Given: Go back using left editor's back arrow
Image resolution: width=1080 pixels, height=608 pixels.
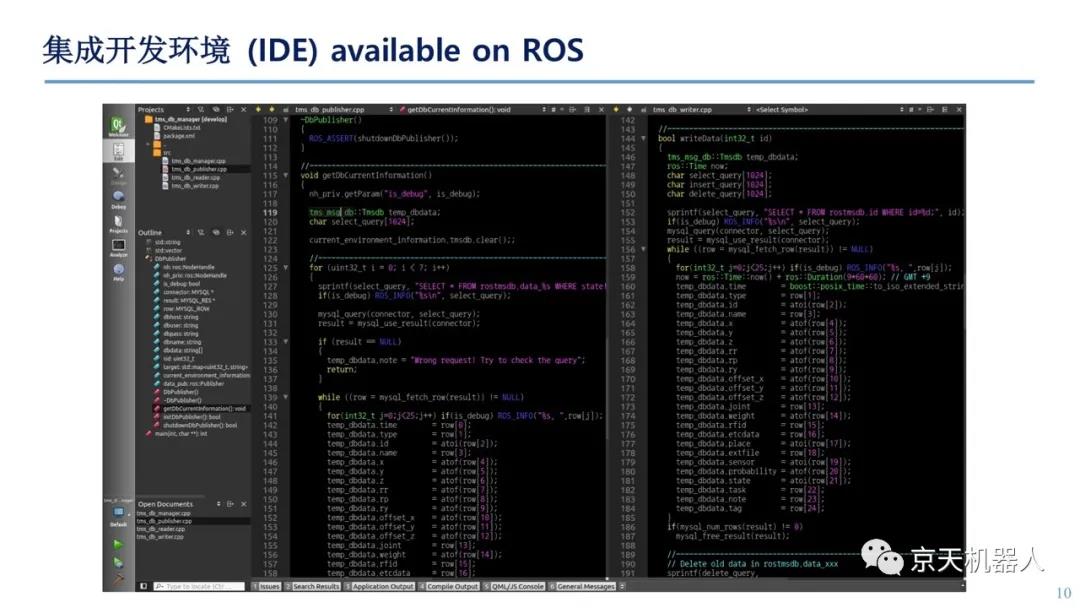Looking at the screenshot, I should pos(259,109).
